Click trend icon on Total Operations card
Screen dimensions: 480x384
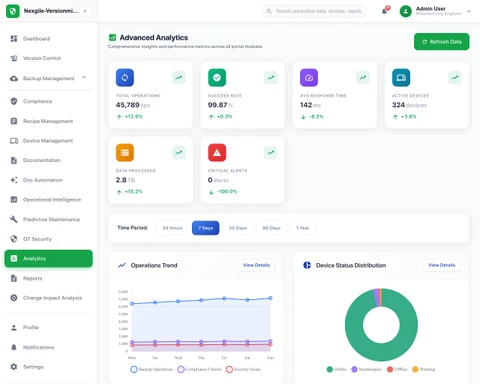click(x=179, y=78)
